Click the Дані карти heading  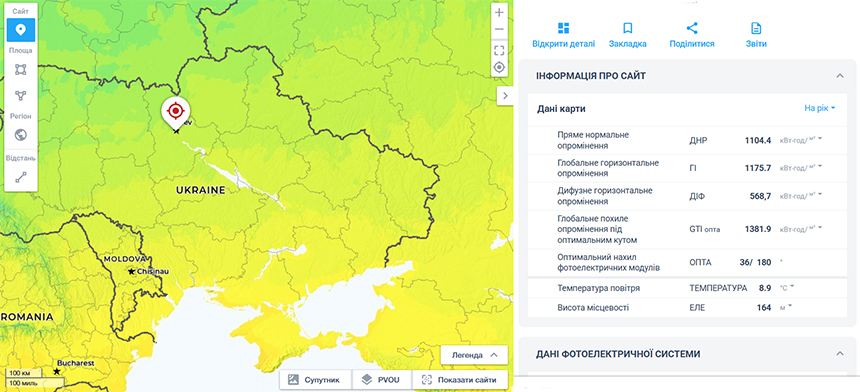pyautogui.click(x=561, y=109)
